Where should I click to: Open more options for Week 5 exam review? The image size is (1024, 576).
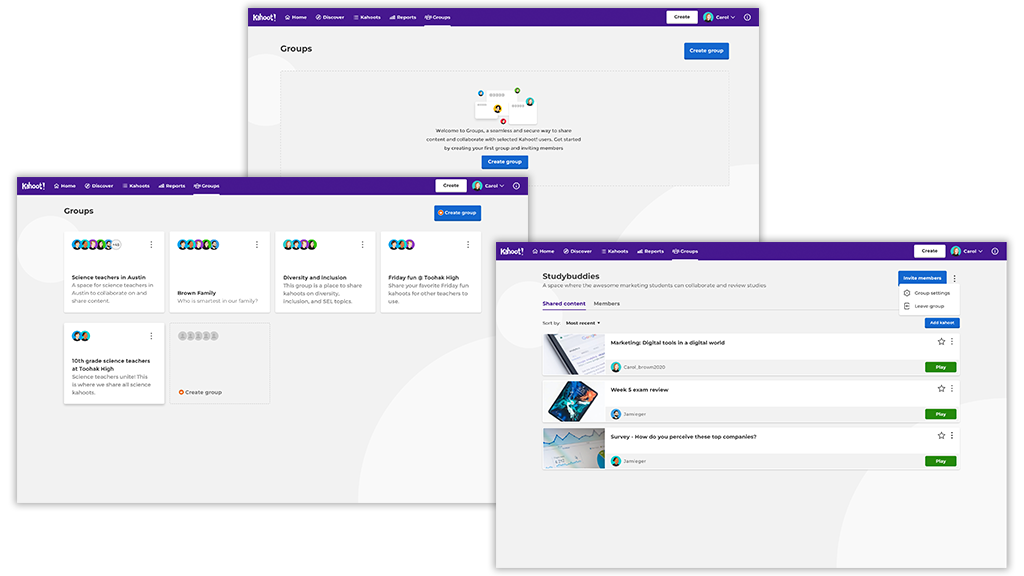(x=952, y=389)
